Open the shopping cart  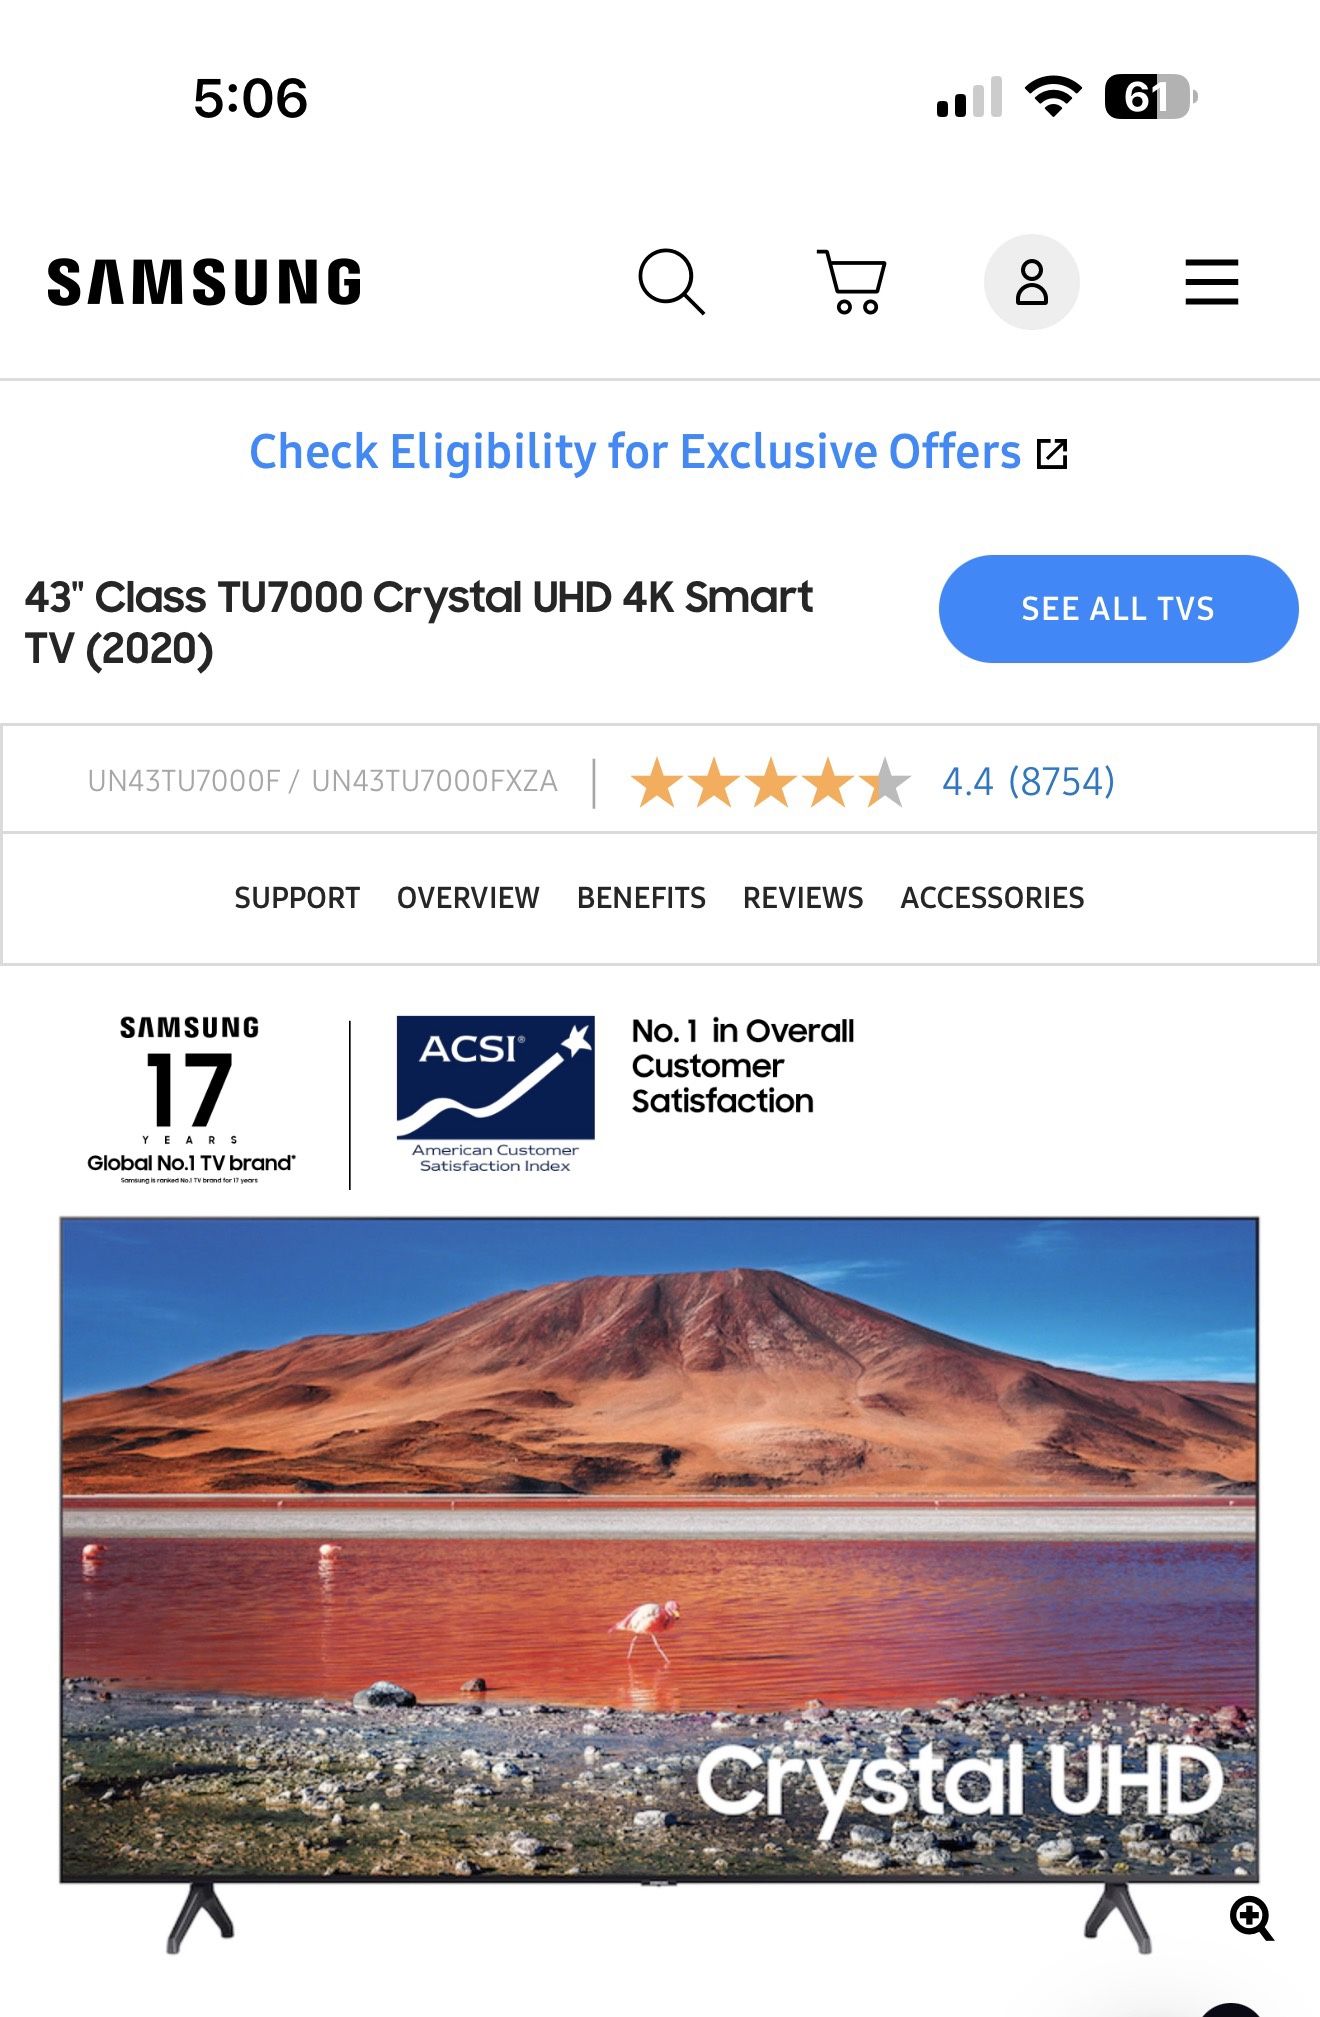[852, 282]
